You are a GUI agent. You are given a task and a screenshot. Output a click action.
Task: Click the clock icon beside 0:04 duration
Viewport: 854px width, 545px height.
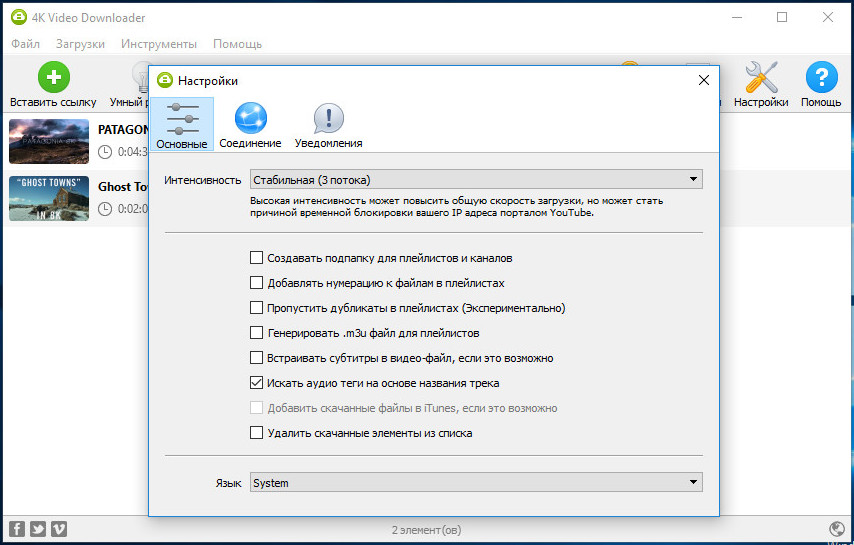105,152
